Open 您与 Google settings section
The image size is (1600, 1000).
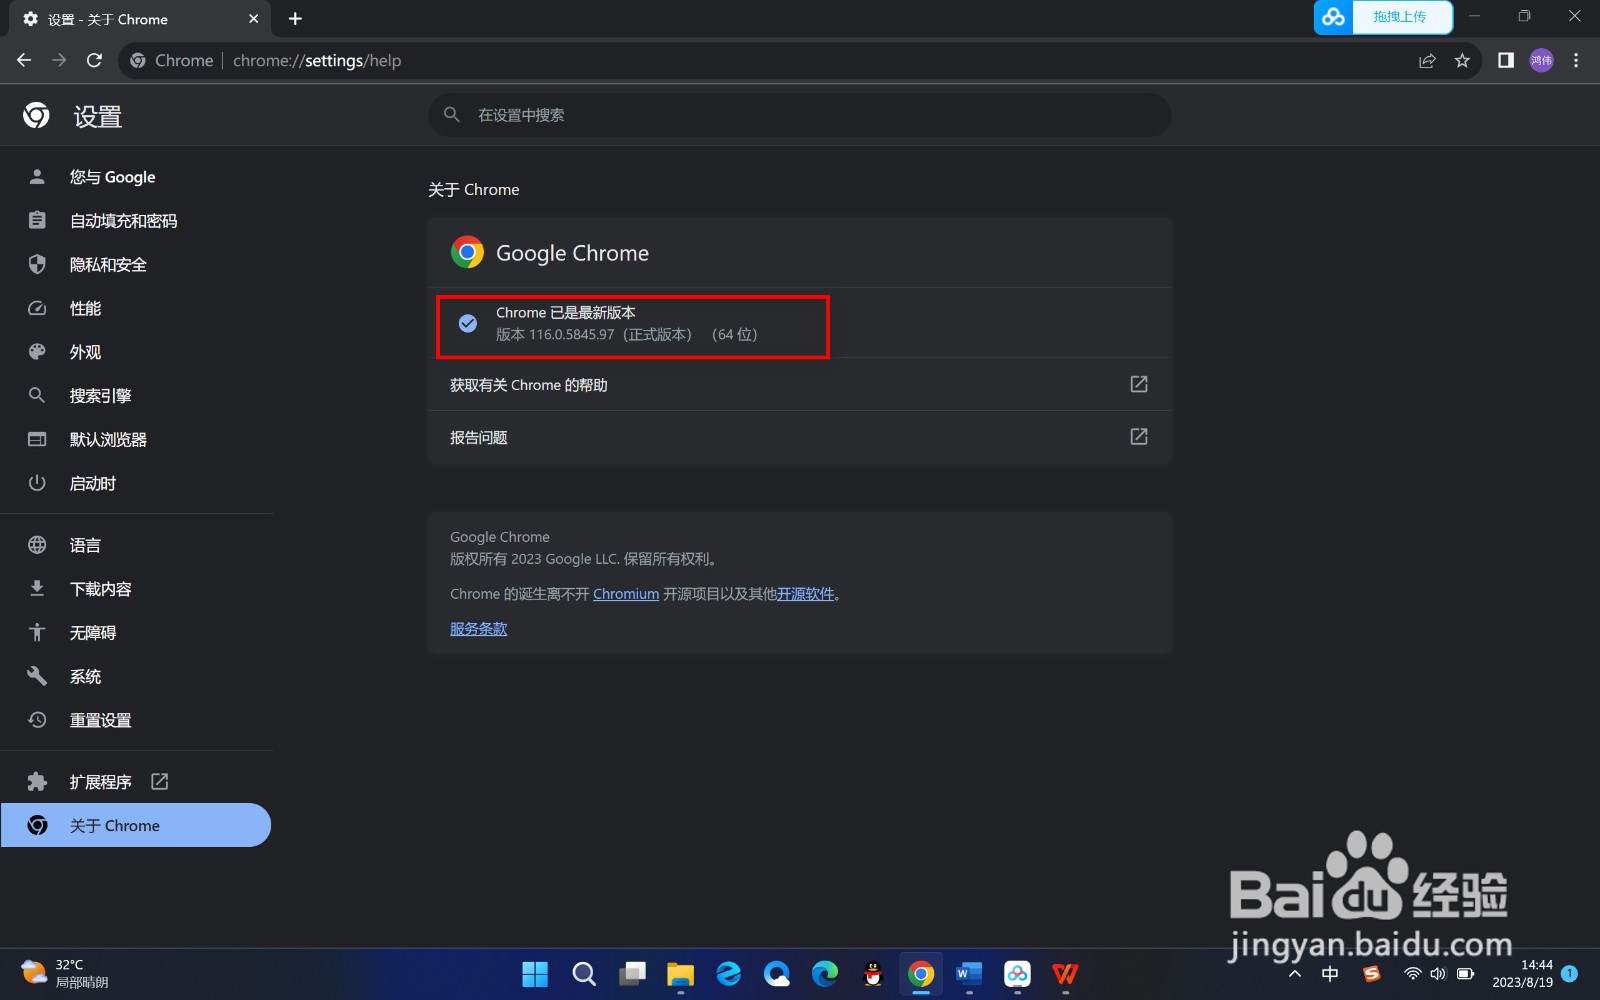pyautogui.click(x=136, y=177)
